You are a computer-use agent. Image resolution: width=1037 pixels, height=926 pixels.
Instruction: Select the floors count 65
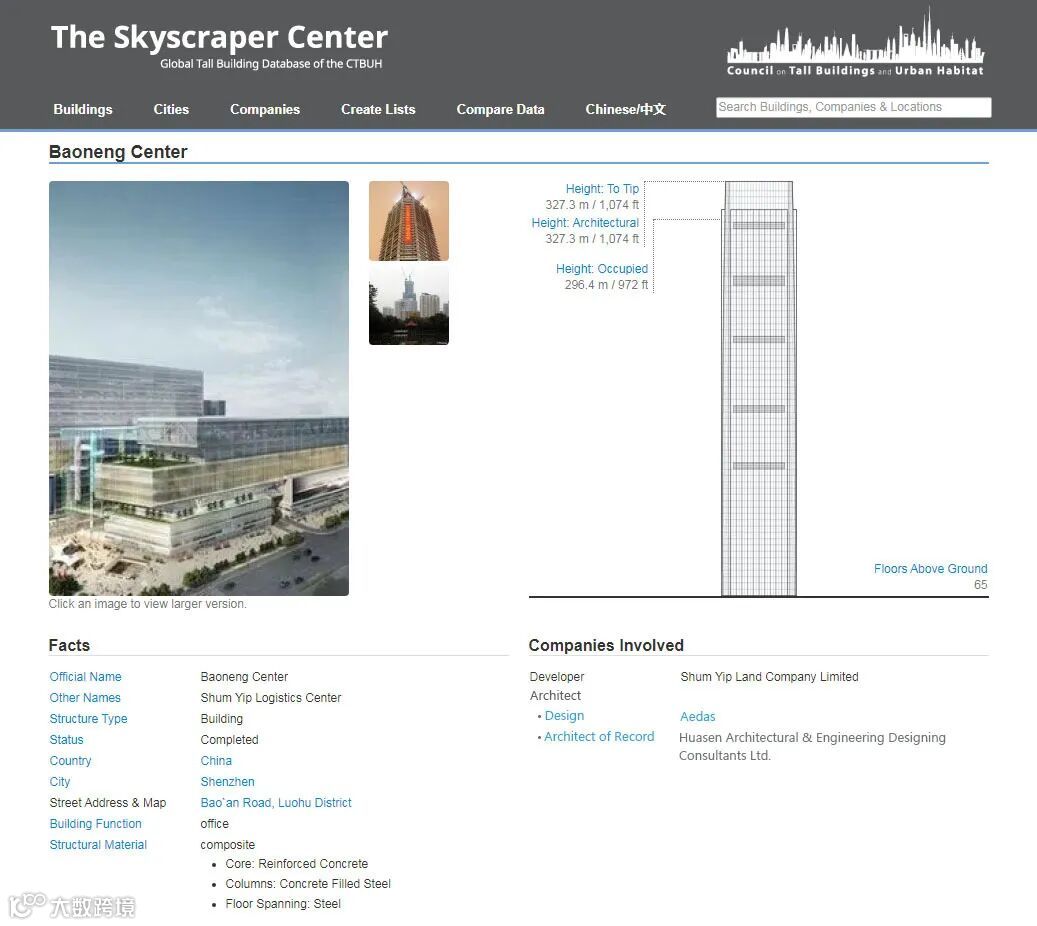click(x=980, y=585)
